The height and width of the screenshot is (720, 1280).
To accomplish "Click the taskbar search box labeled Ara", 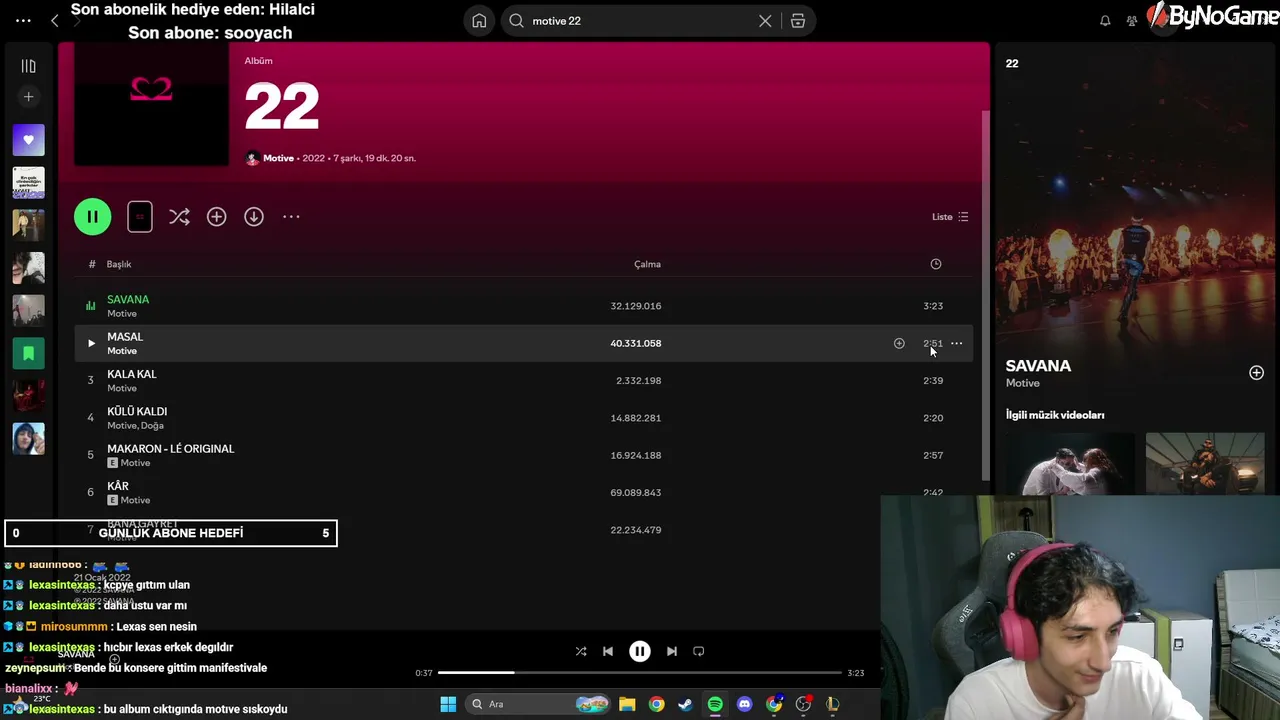I will coord(538,704).
